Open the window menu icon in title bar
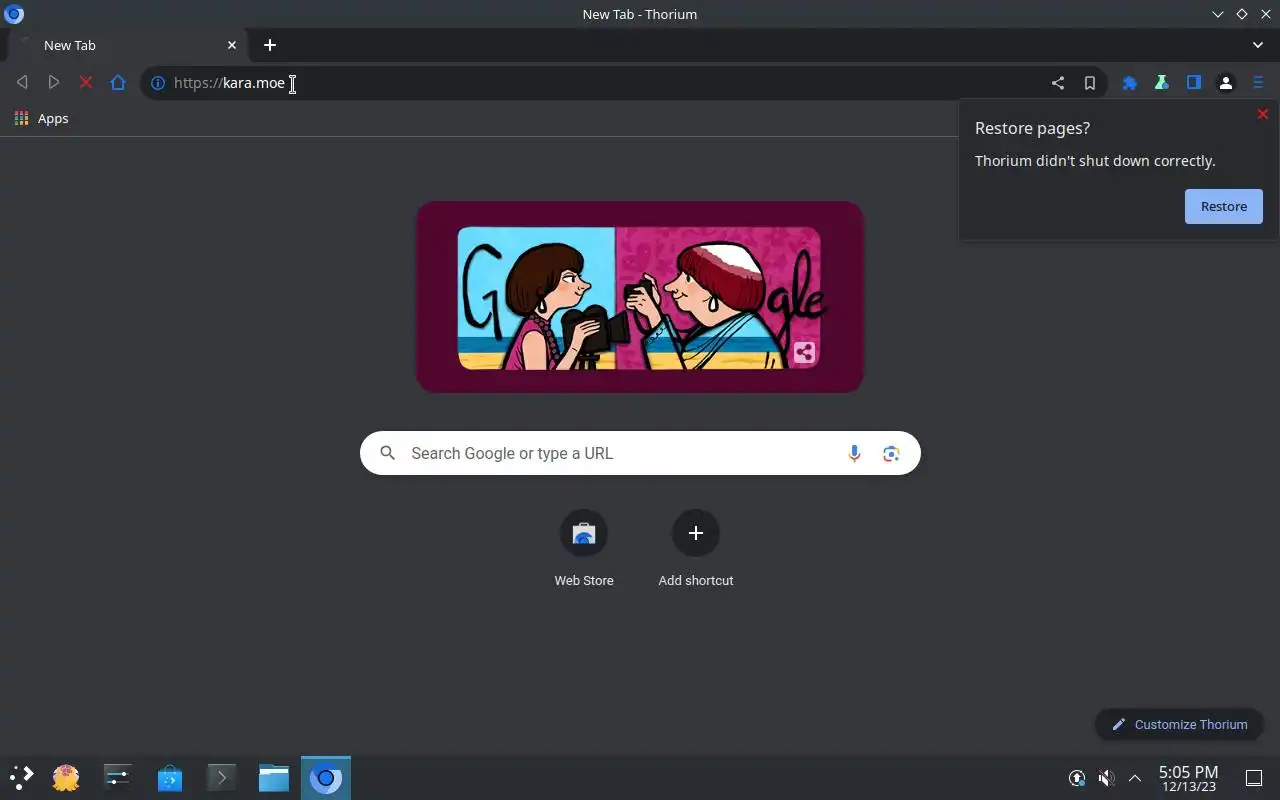The image size is (1280, 800). point(14,14)
